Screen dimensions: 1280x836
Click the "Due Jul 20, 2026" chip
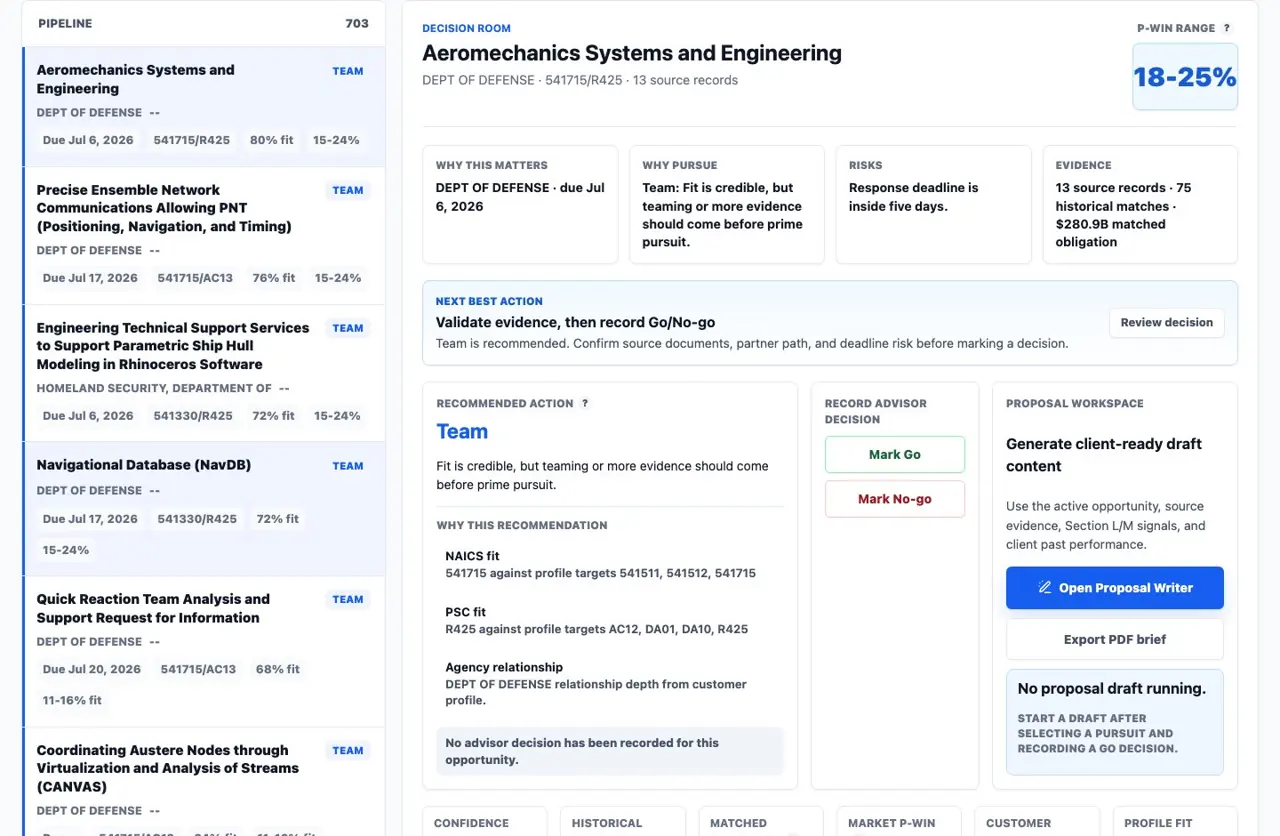click(92, 669)
